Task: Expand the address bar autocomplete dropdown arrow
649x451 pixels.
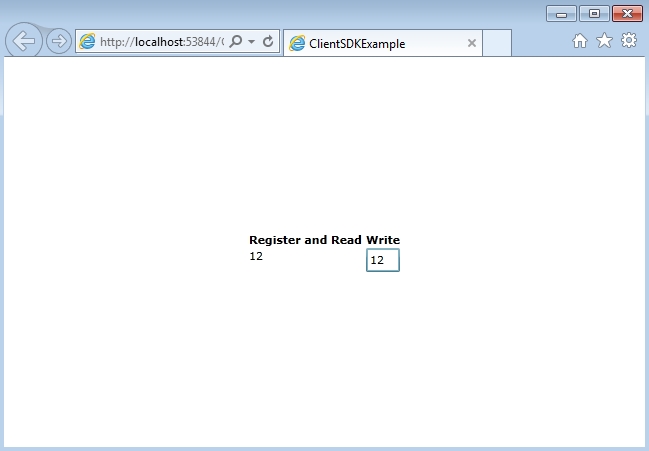Action: pos(251,42)
